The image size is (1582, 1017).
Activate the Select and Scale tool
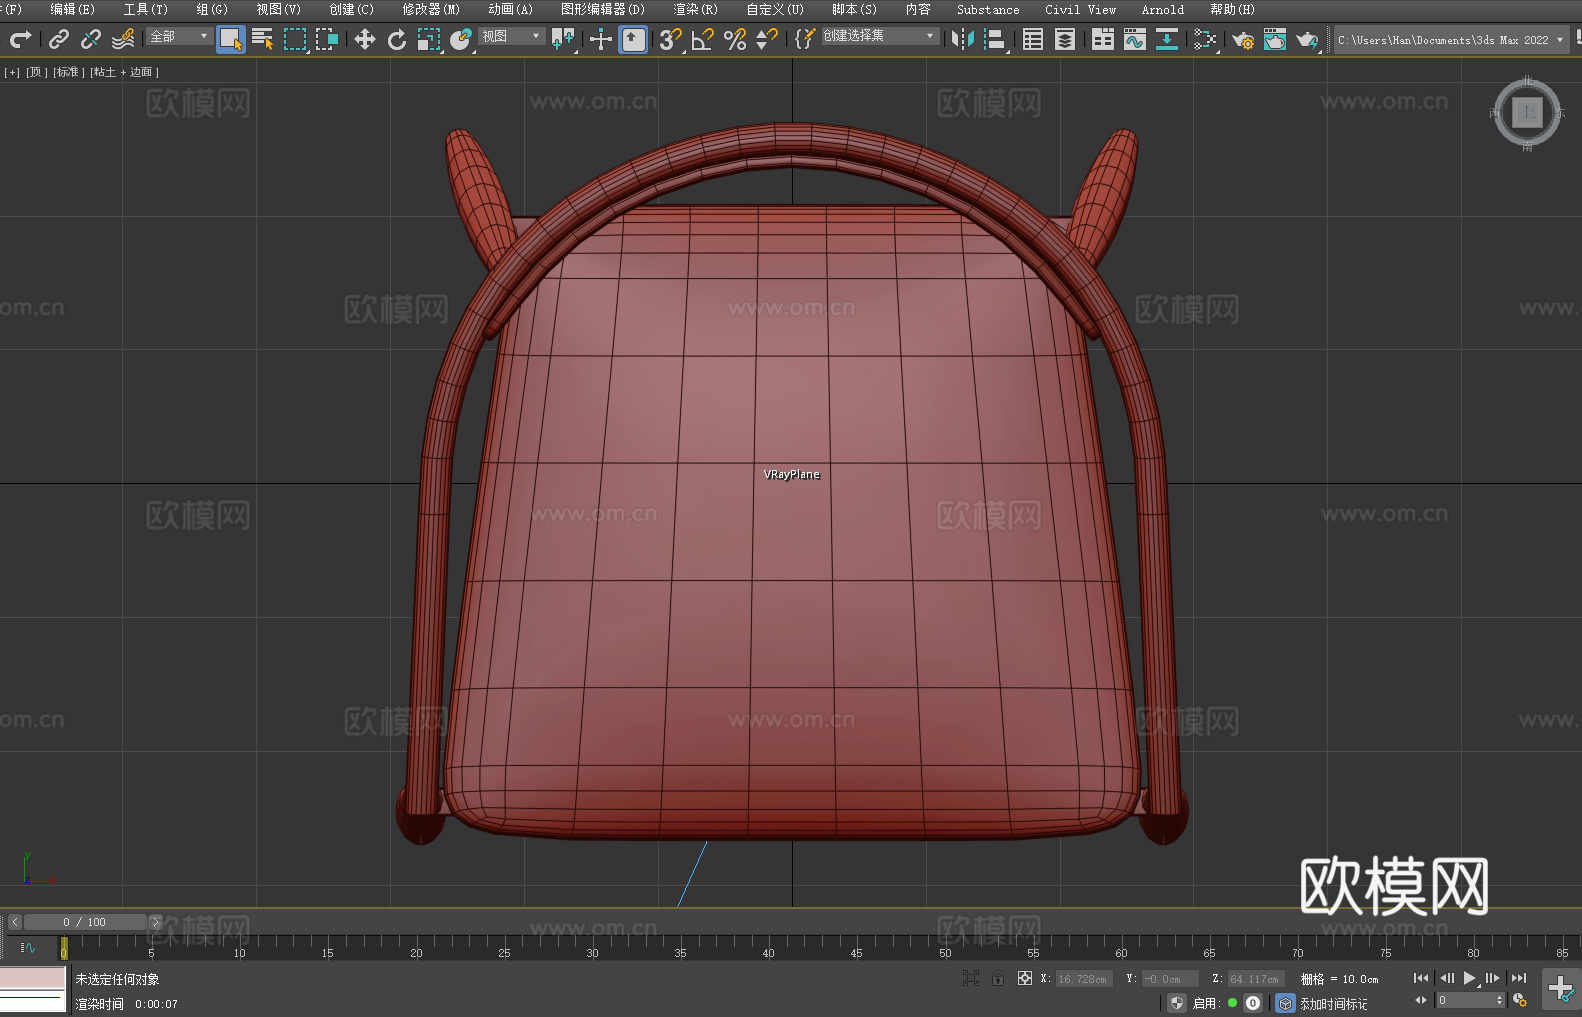point(429,39)
